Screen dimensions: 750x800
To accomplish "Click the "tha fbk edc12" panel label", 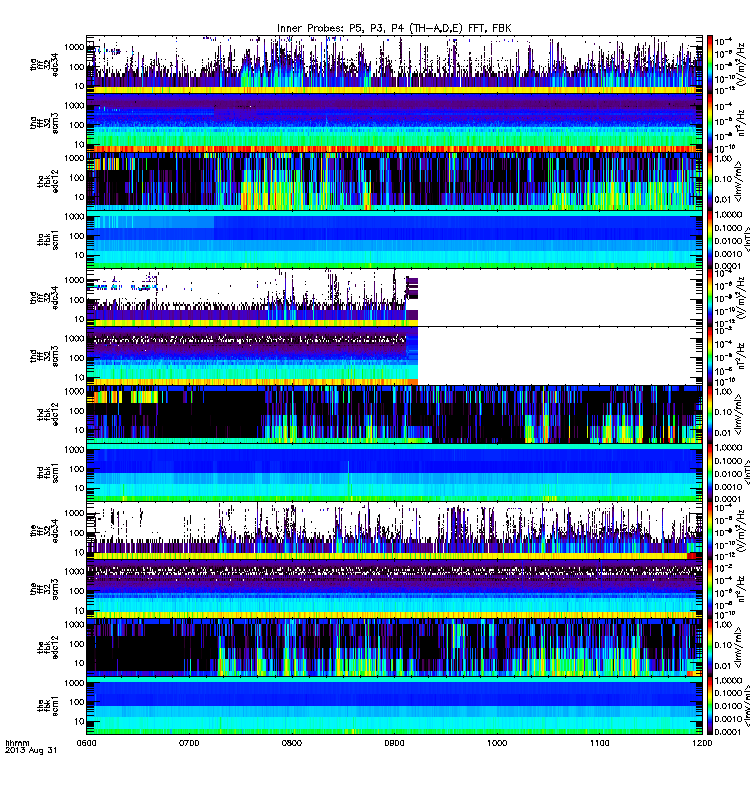I will (x=48, y=181).
